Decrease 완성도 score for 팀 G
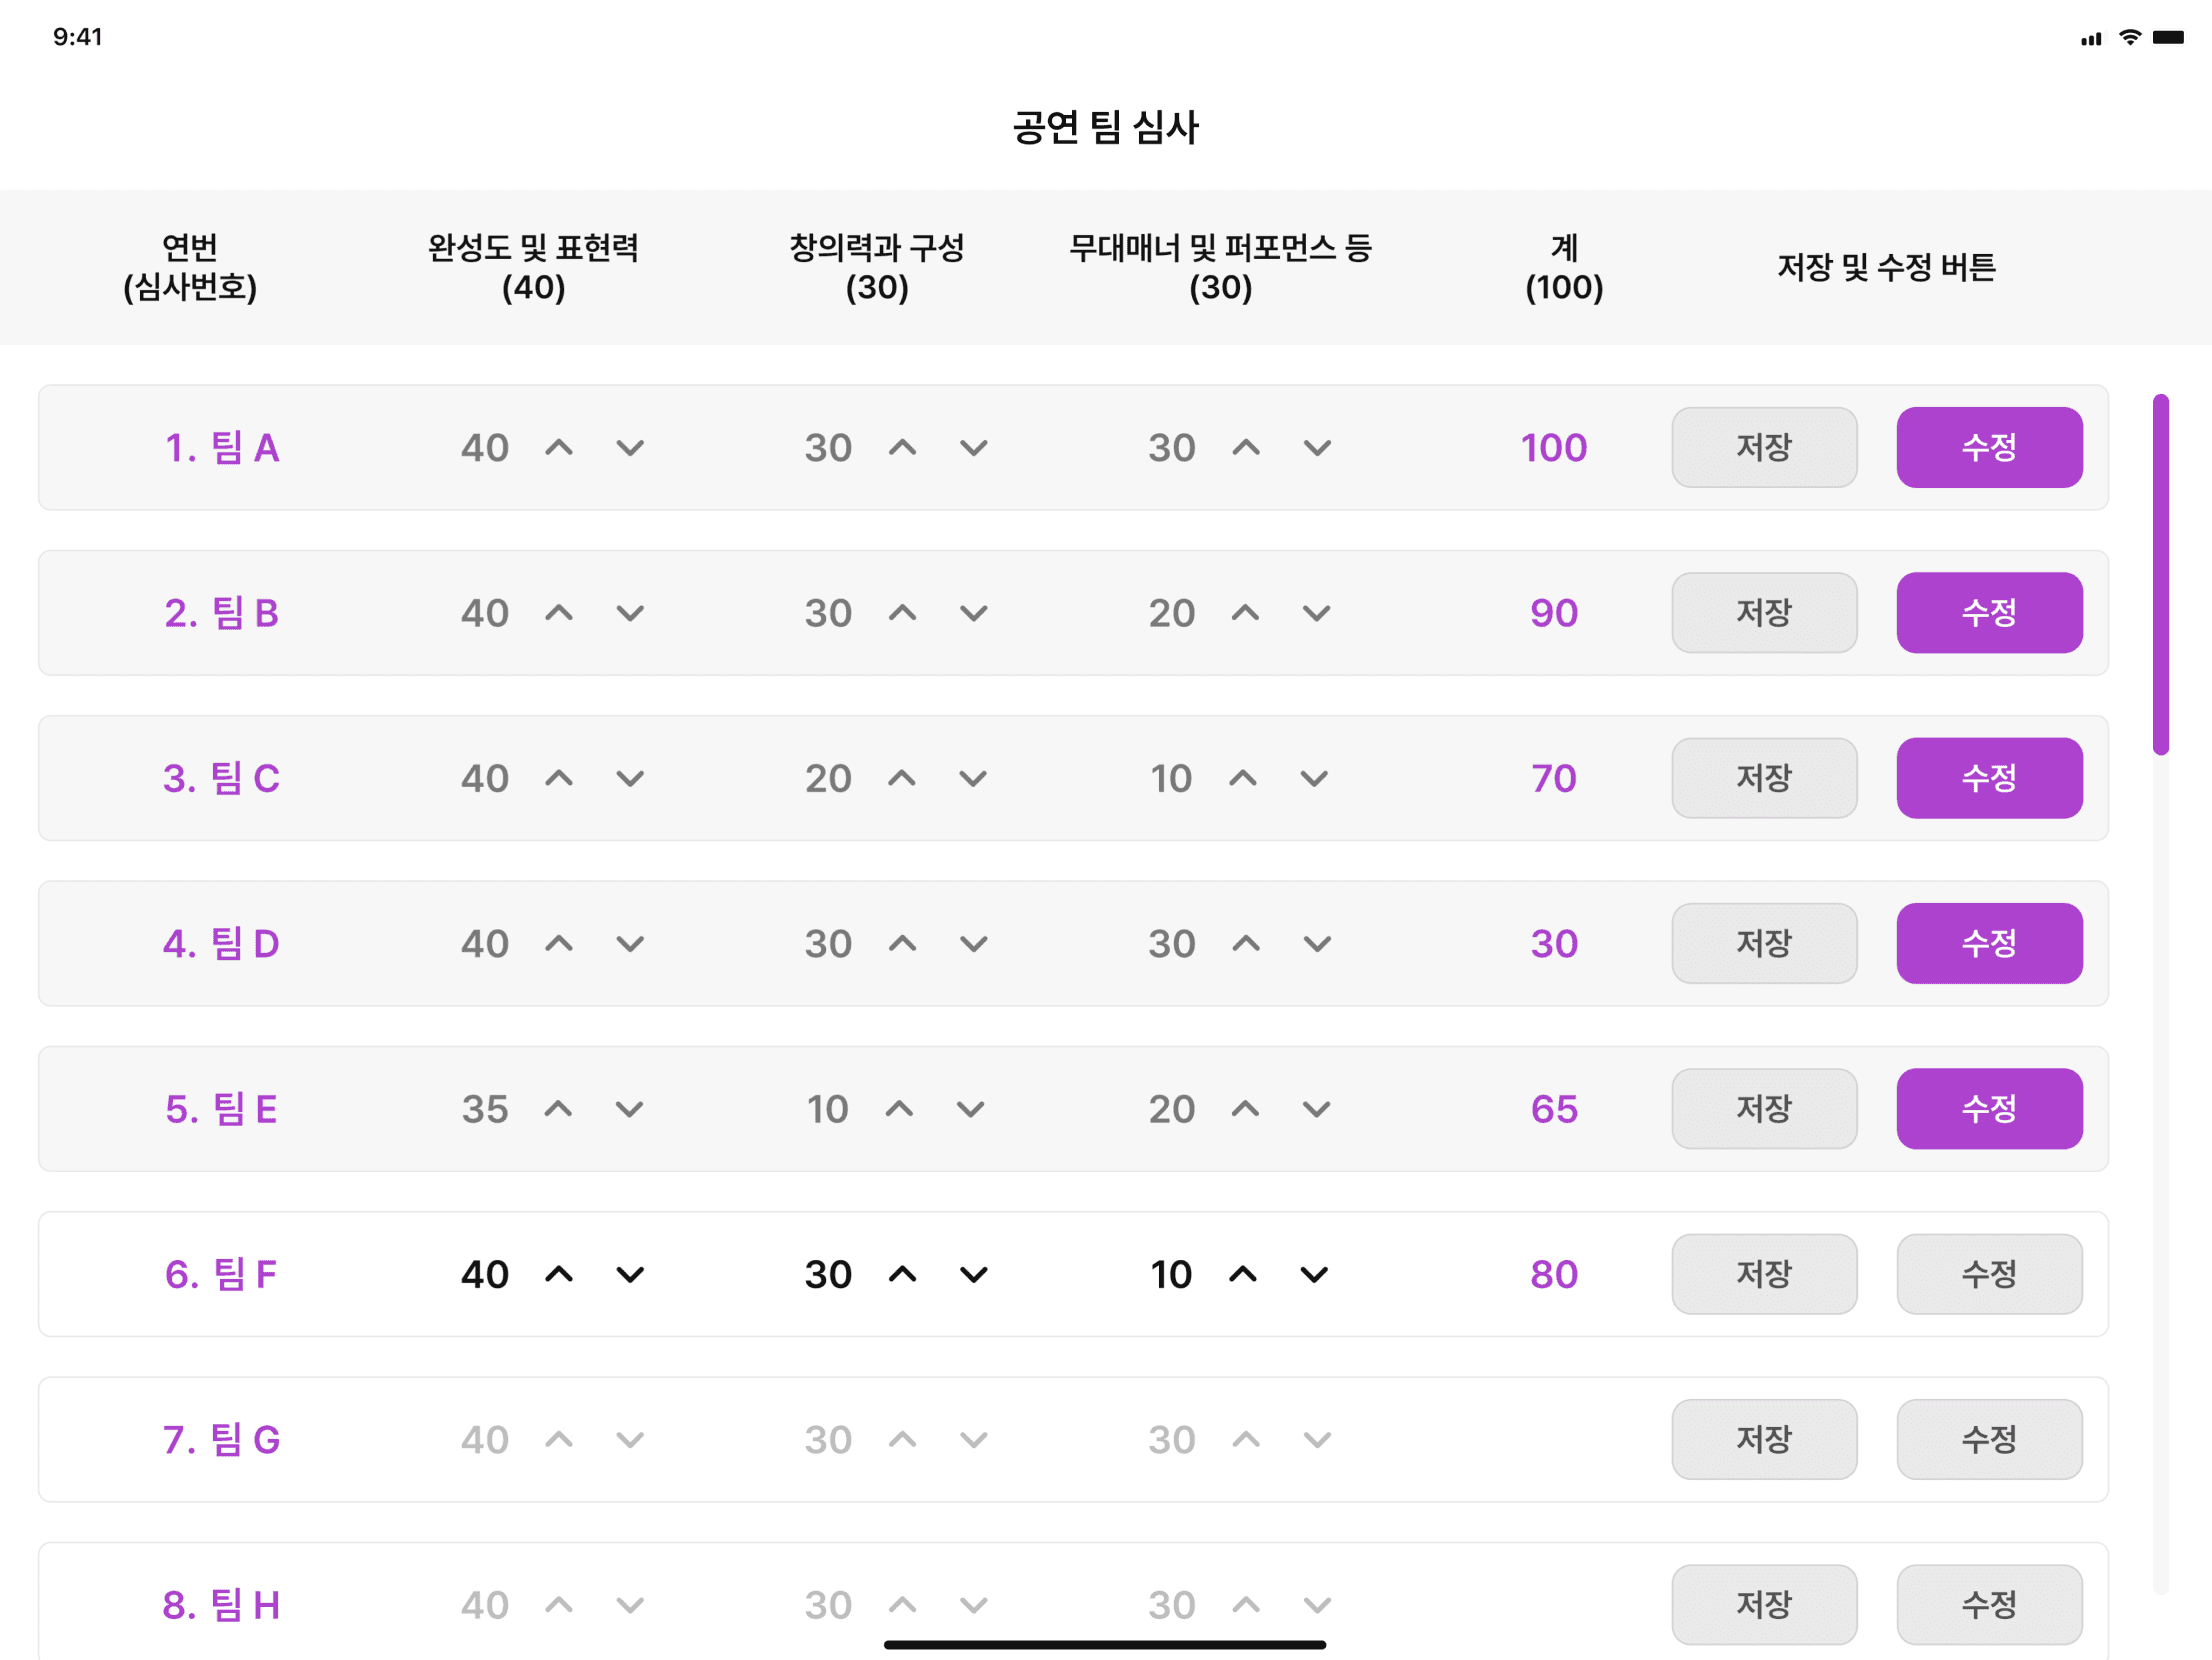The width and height of the screenshot is (2212, 1660). tap(630, 1440)
